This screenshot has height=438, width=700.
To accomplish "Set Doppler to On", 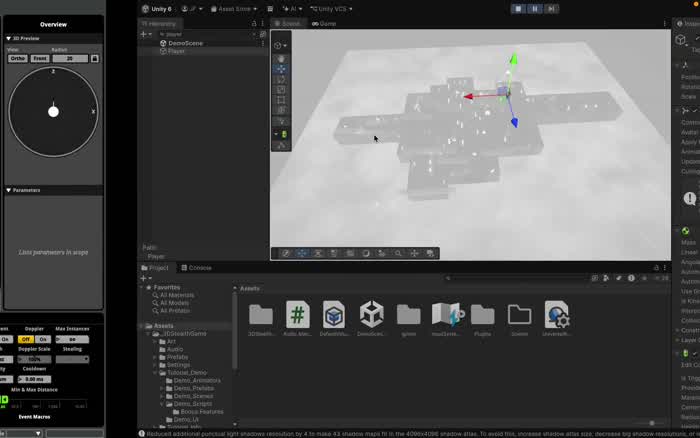I will [43, 339].
